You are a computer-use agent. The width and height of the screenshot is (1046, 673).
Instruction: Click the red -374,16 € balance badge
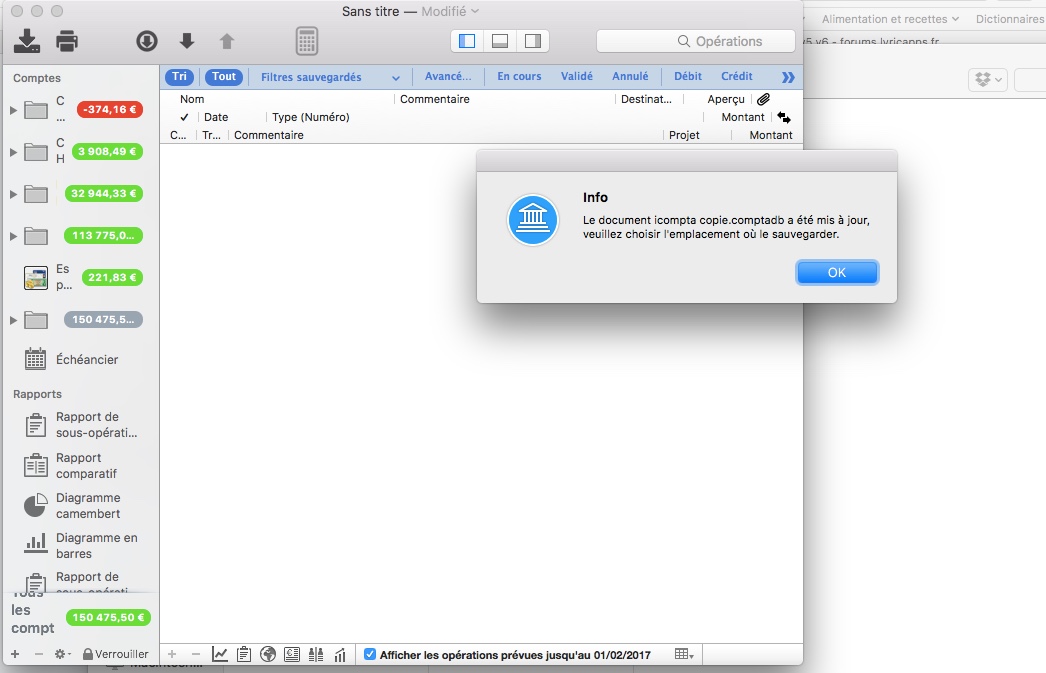tap(110, 109)
